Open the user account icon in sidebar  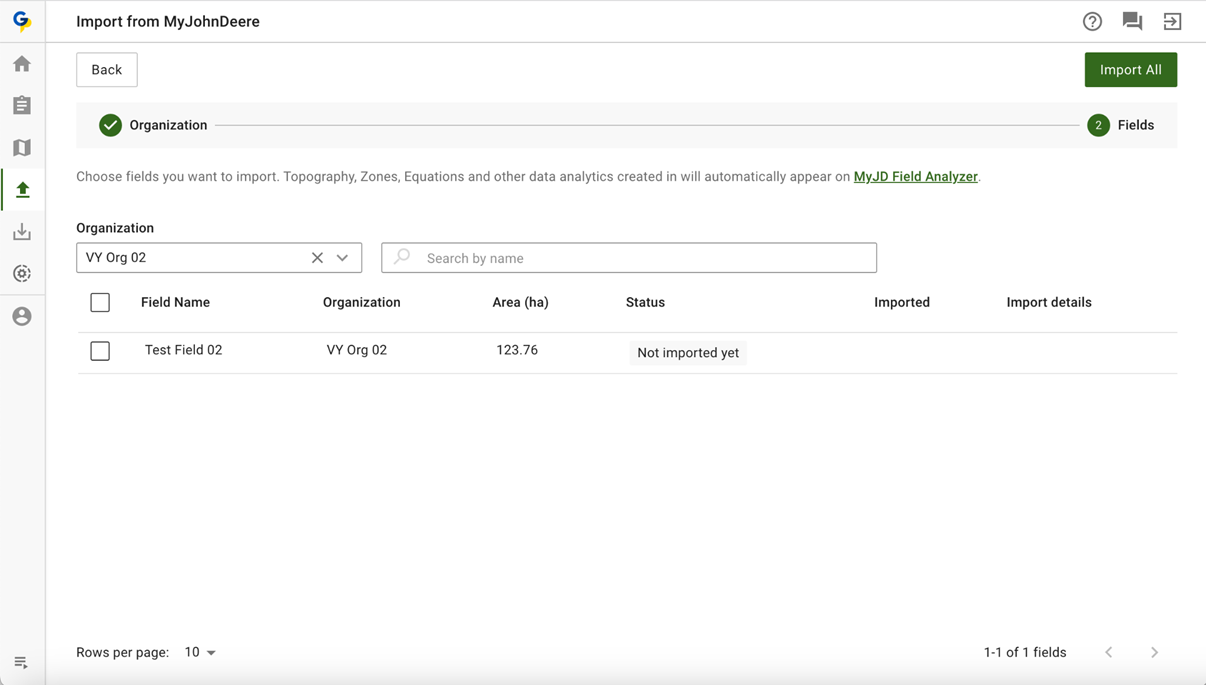(x=22, y=316)
